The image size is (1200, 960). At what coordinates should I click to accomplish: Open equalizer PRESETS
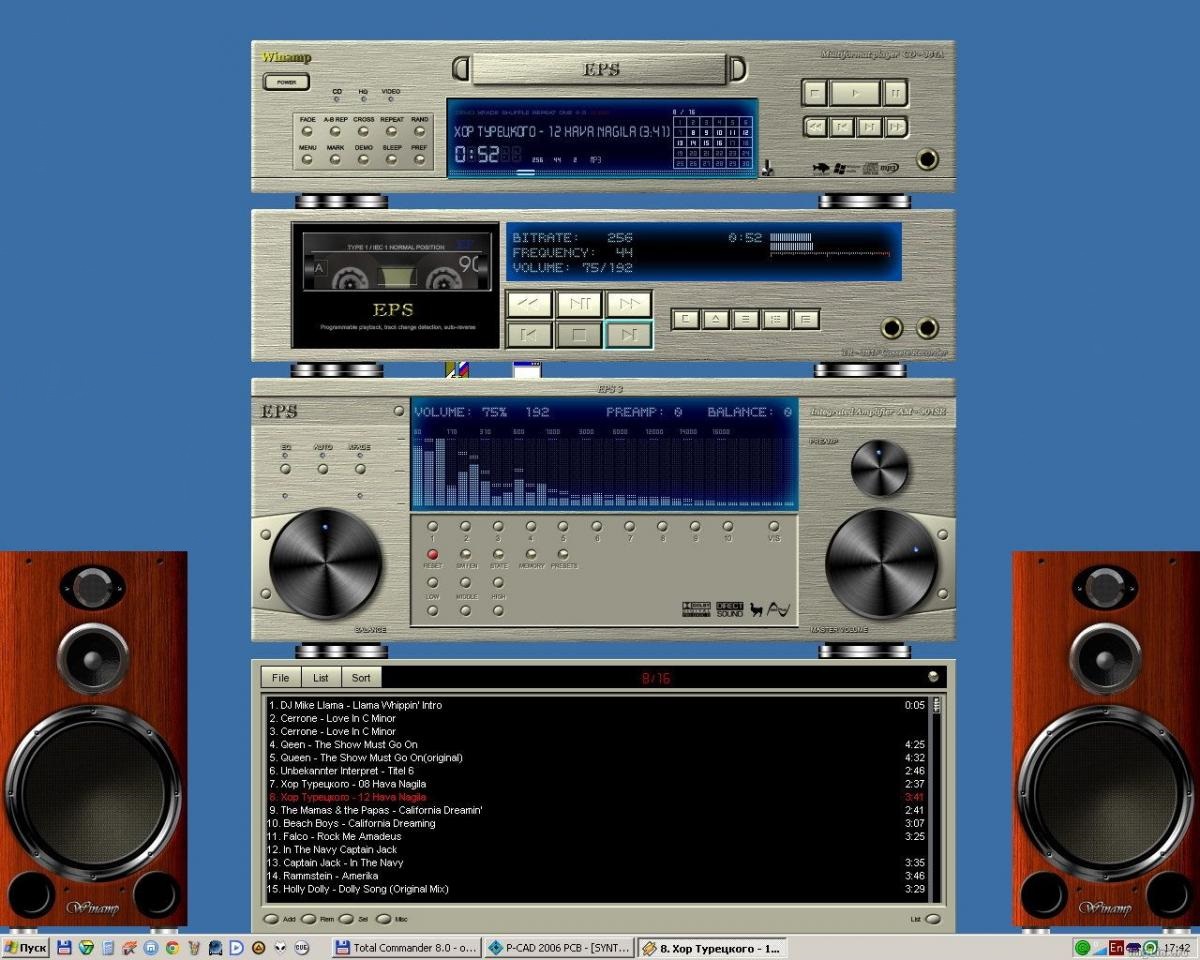click(563, 554)
